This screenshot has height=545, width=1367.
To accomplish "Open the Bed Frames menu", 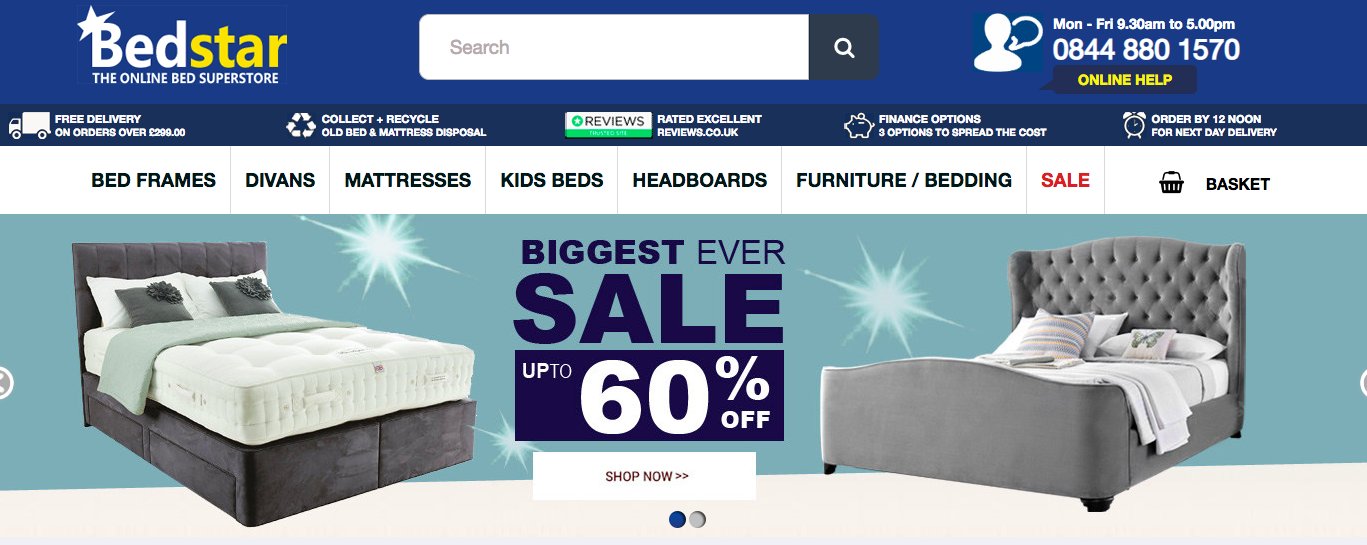I will point(153,180).
